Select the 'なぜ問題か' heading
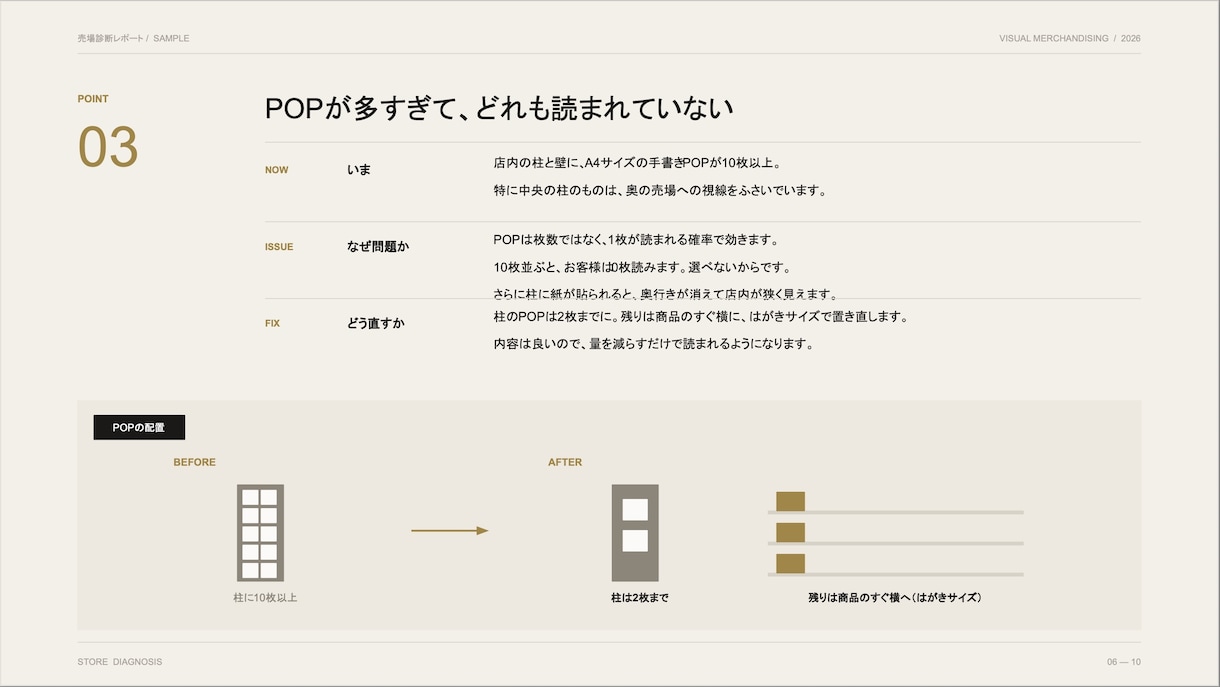 point(378,247)
